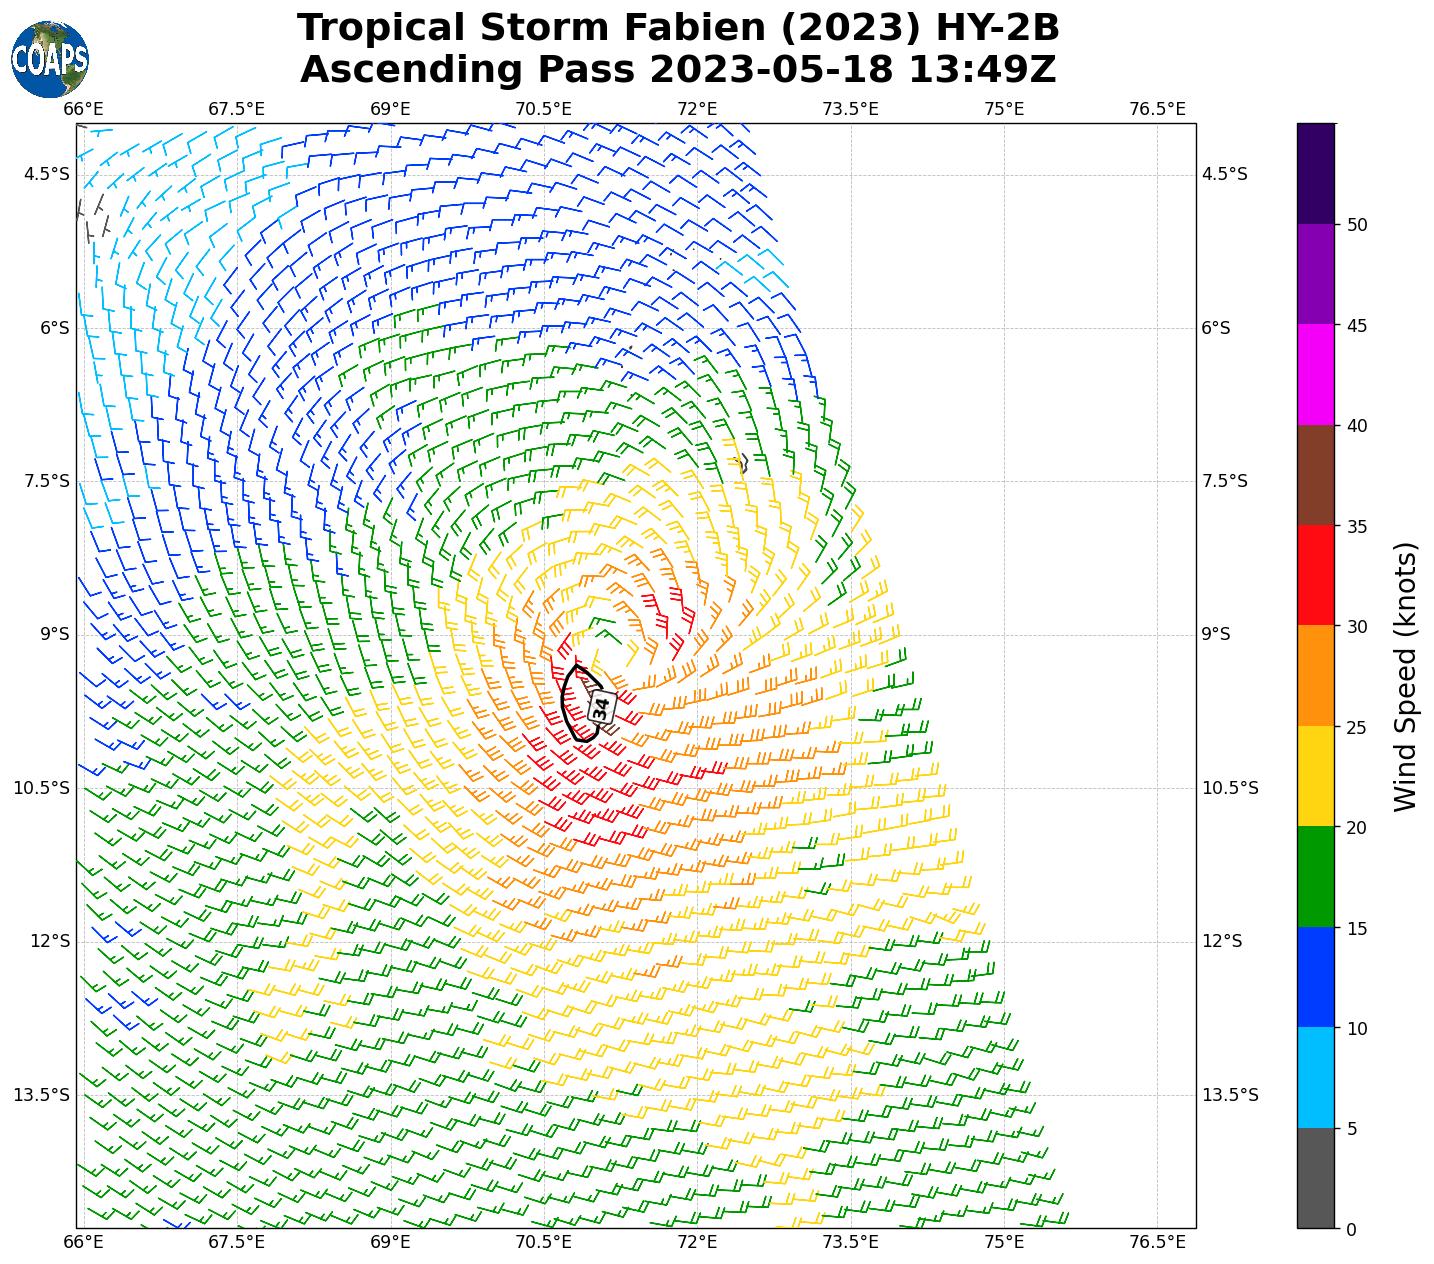Choose the cyan 5–10 knot colorbar segment
This screenshot has height=1264, width=1434.
point(1315,1077)
